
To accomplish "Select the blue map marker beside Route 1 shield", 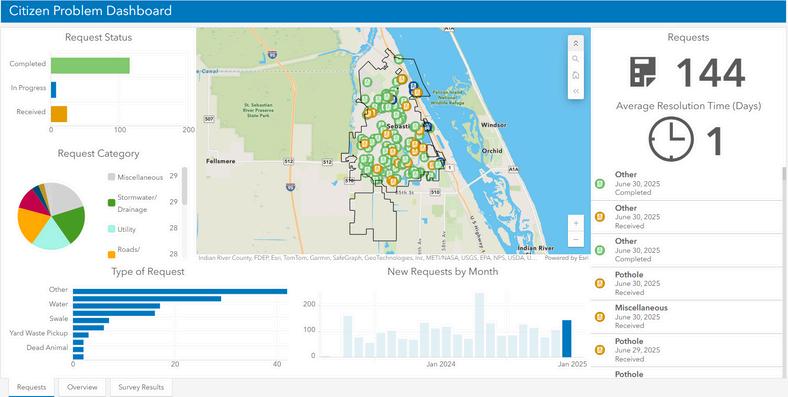I will [x=440, y=162].
